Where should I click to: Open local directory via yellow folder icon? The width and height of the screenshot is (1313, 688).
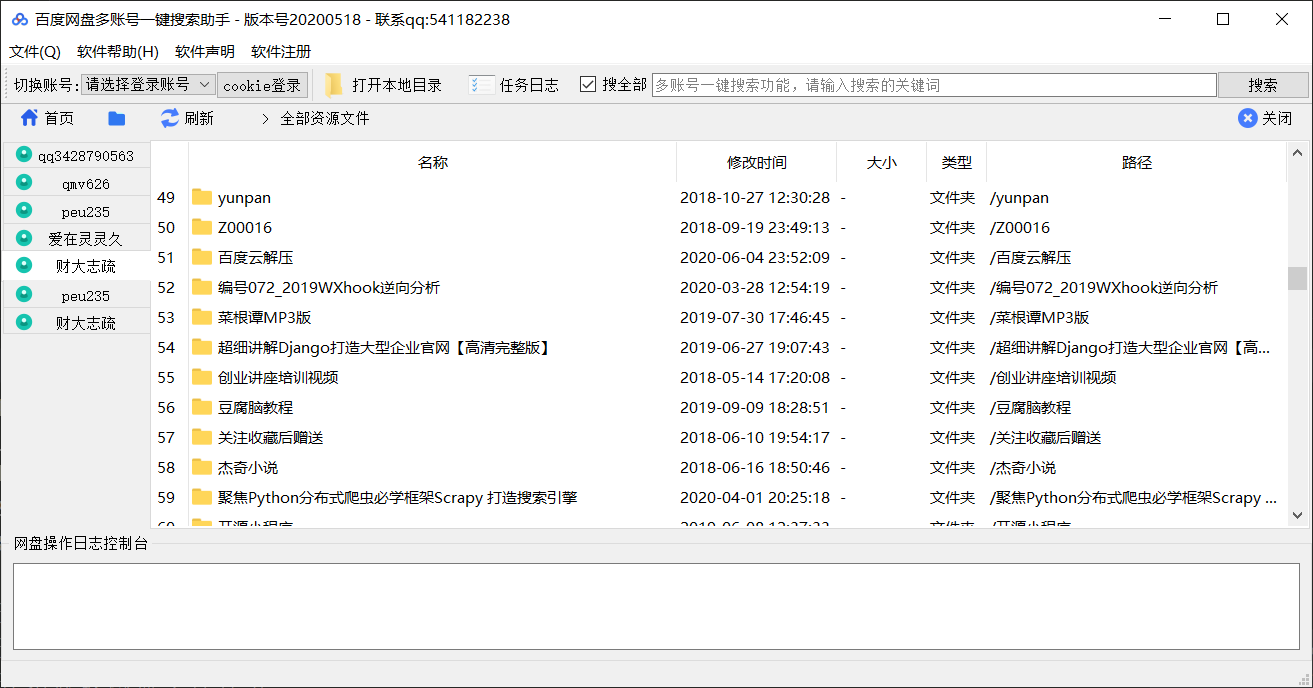334,84
